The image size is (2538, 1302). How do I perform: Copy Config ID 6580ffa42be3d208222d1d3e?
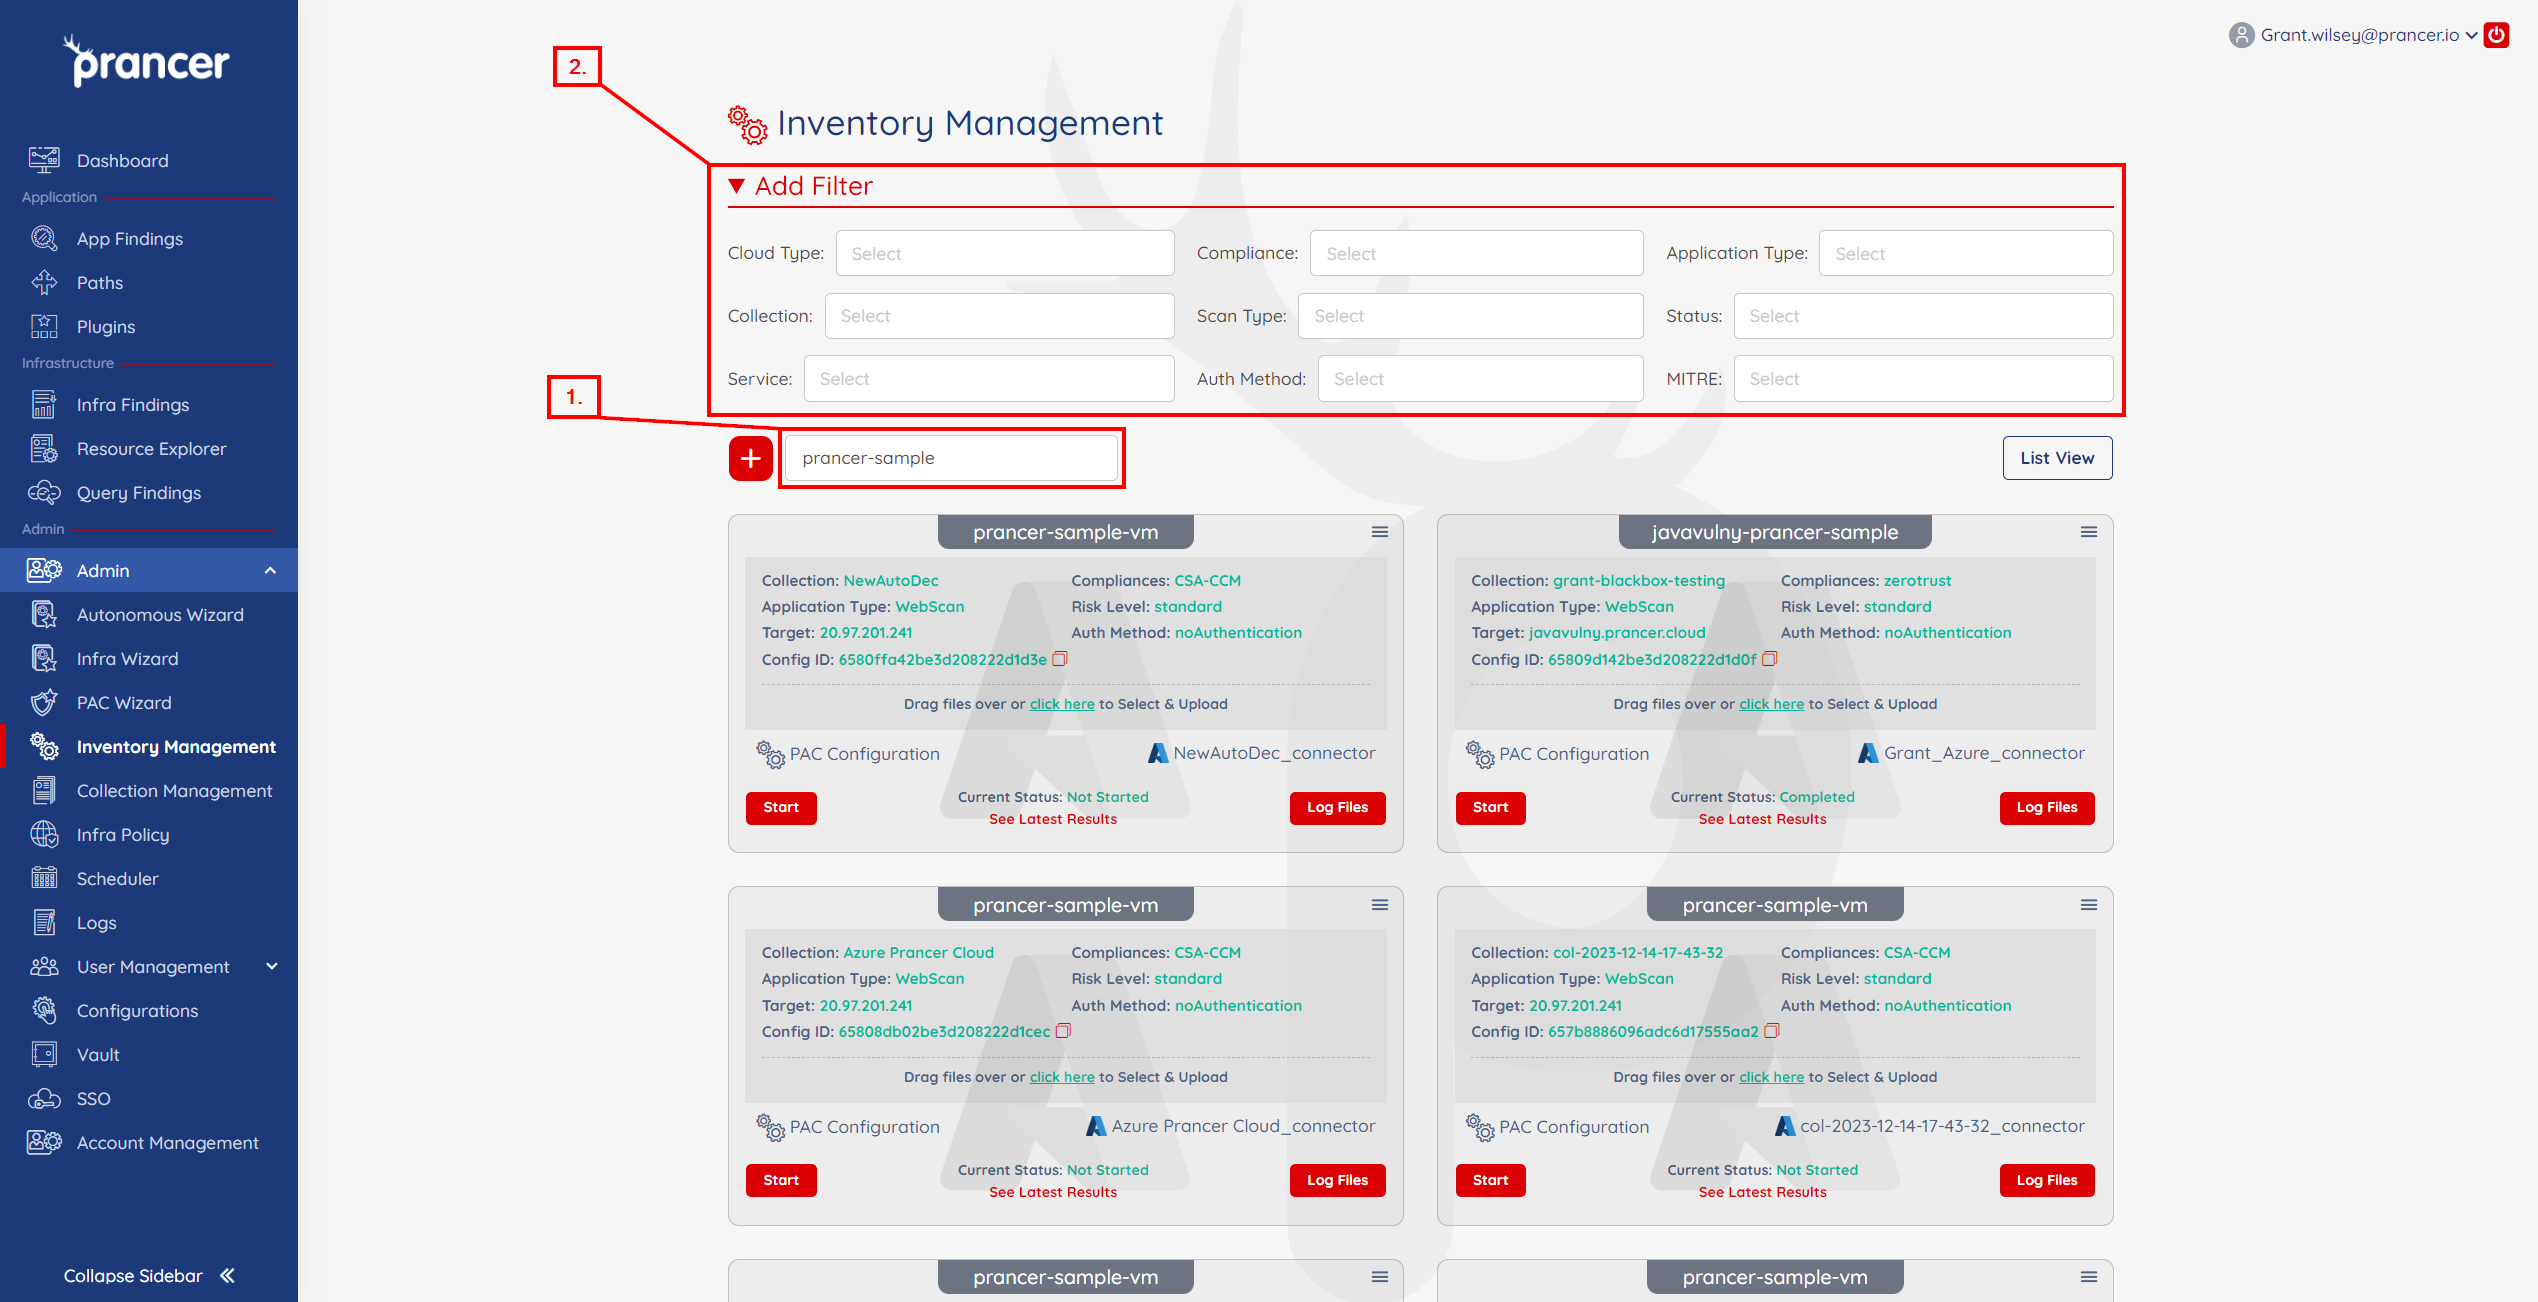tap(1060, 659)
